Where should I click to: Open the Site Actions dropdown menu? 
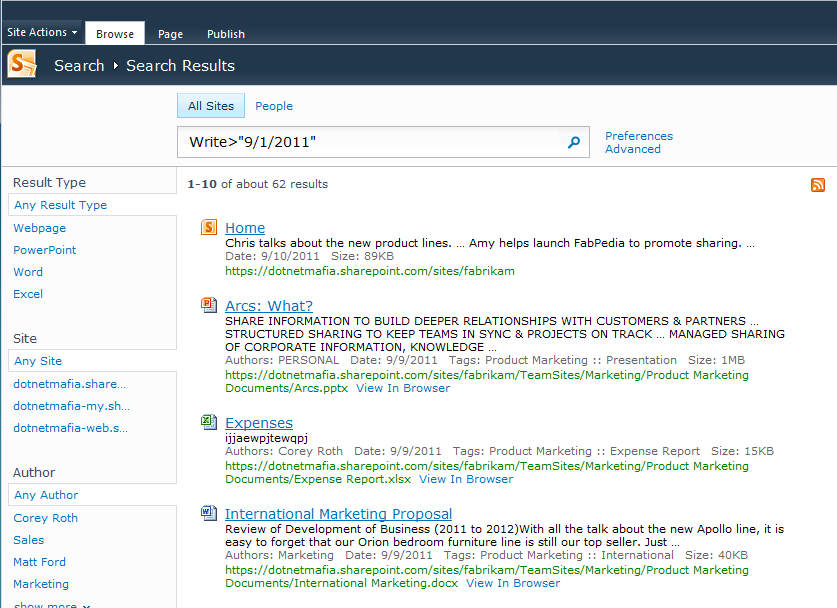(42, 32)
